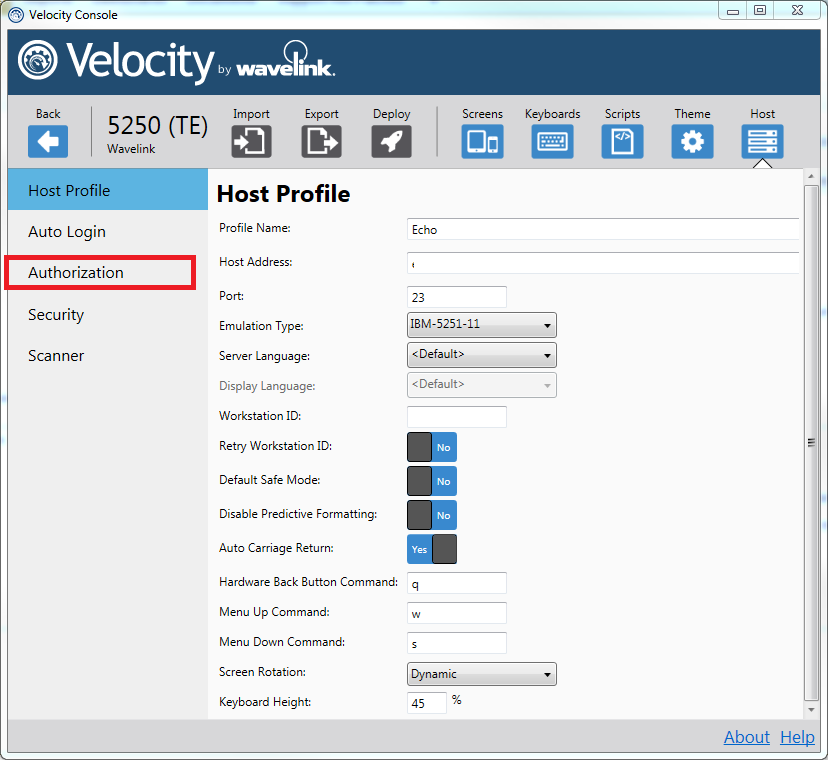Click the Scripts icon

(622, 141)
